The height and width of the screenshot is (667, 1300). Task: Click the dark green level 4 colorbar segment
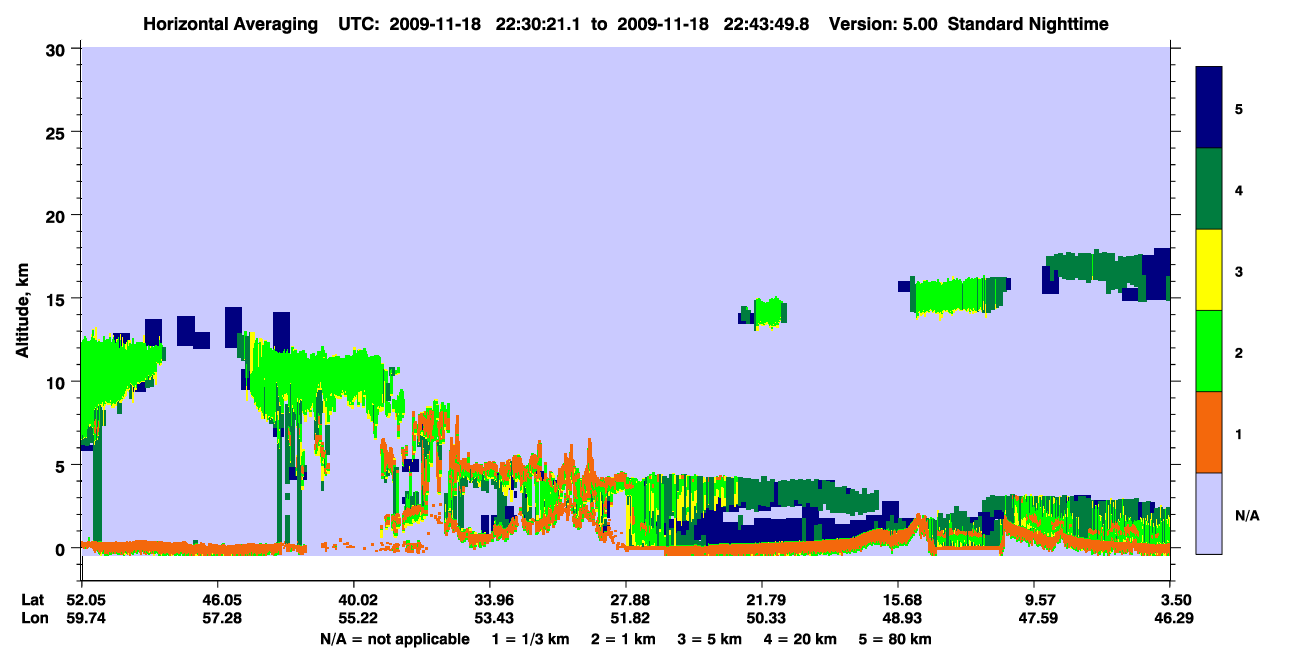[x=1209, y=189]
